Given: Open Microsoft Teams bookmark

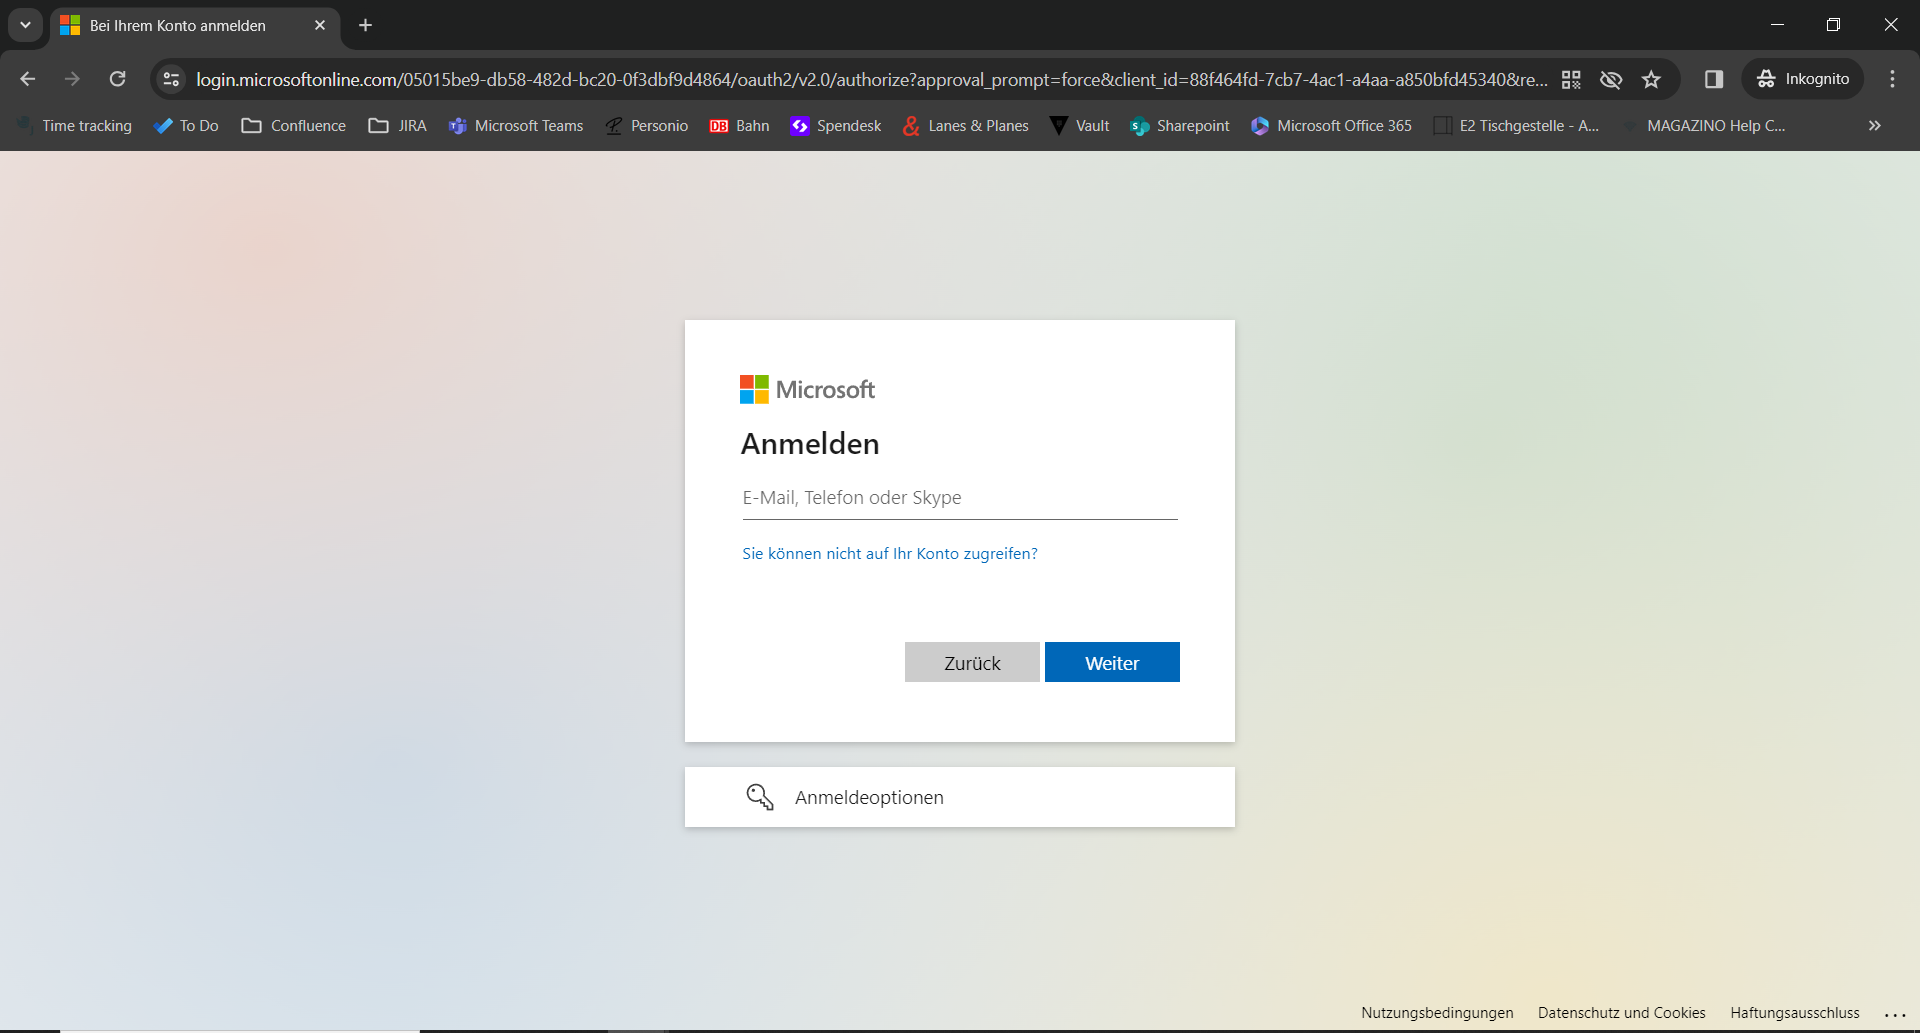Looking at the screenshot, I should point(516,126).
